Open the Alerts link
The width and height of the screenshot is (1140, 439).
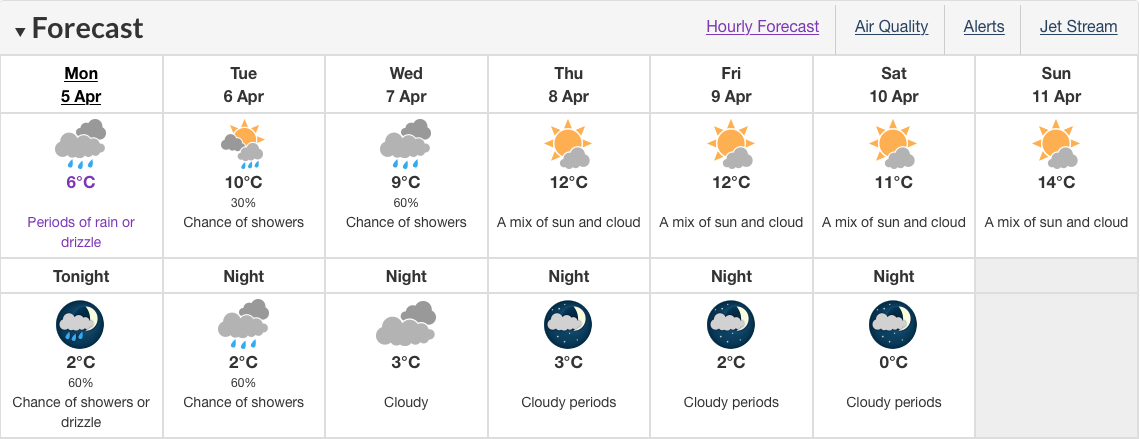pos(984,27)
